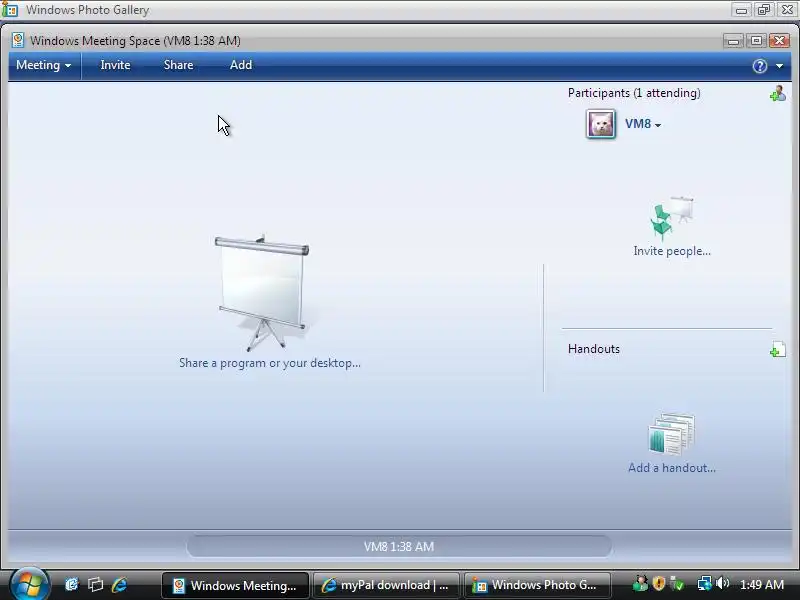The height and width of the screenshot is (600, 800).
Task: Click People Near Me tray icon
Action: point(640,583)
